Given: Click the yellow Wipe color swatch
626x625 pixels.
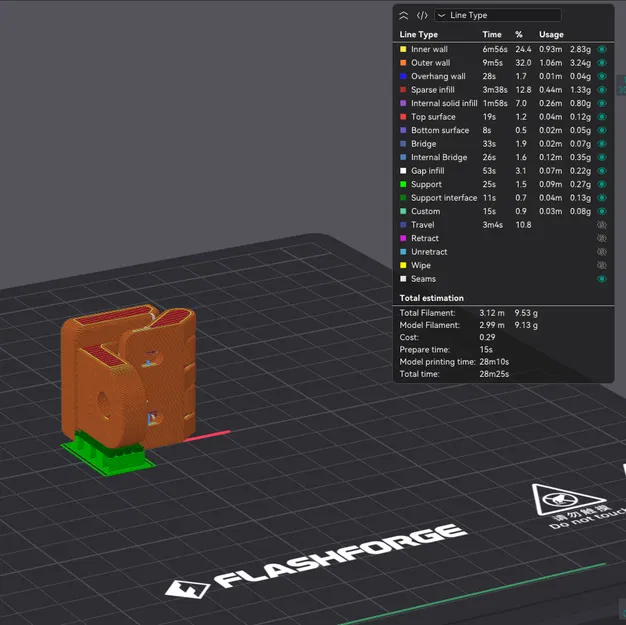Looking at the screenshot, I should (x=403, y=265).
